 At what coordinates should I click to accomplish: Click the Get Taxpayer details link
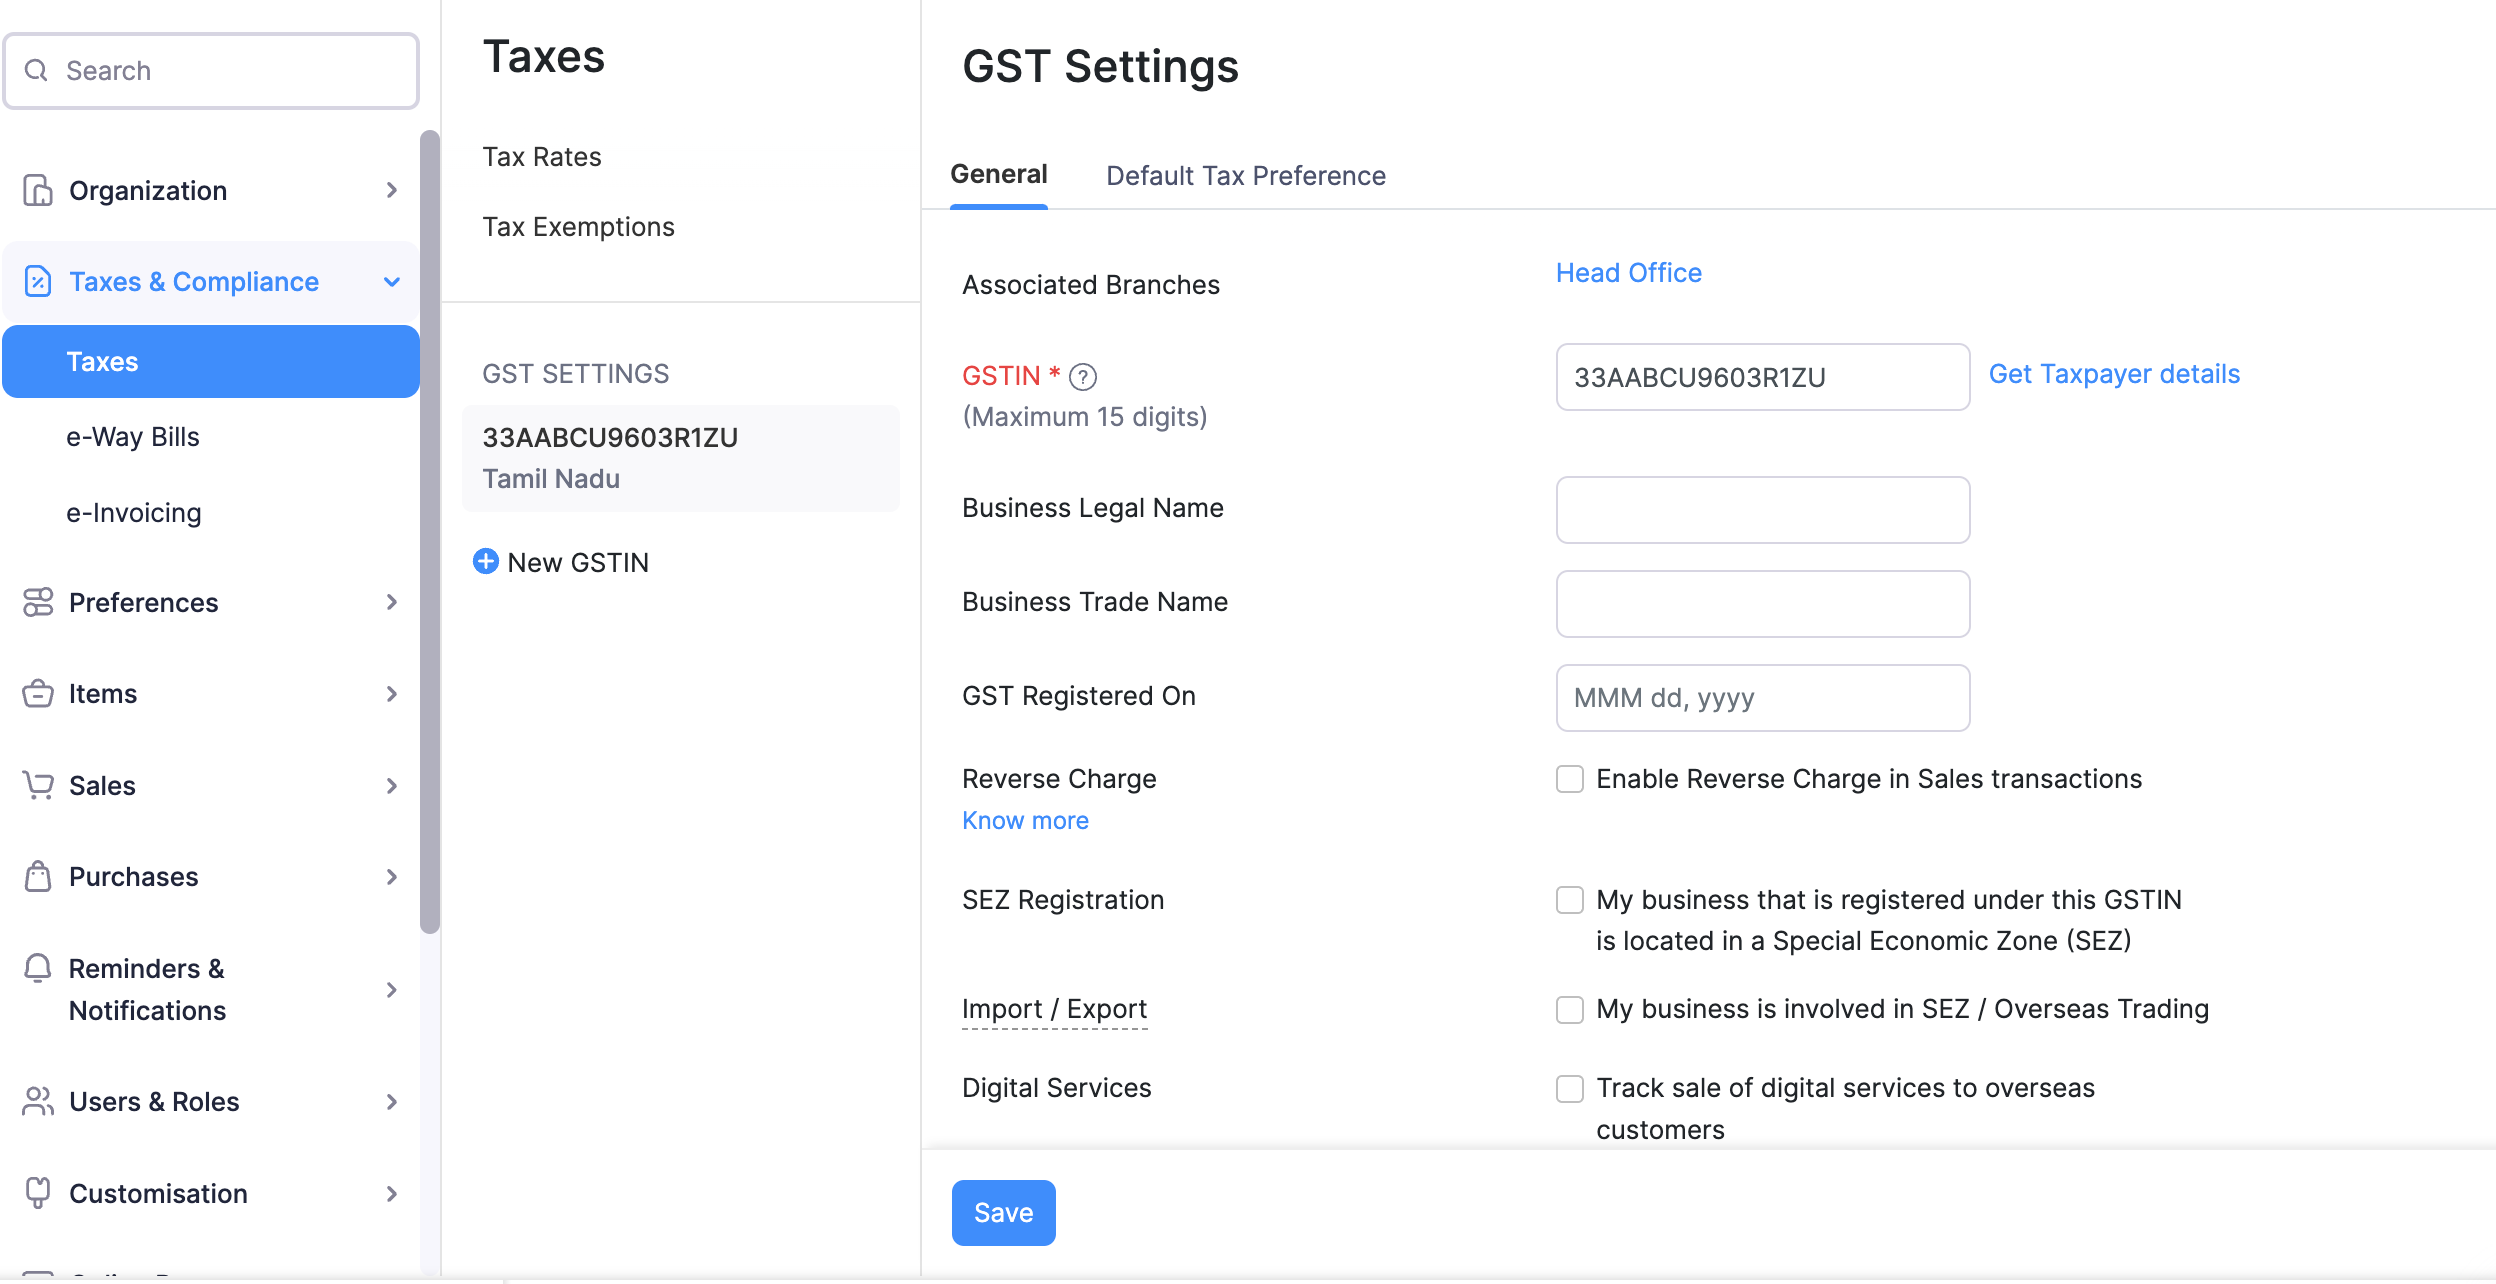tap(2114, 374)
